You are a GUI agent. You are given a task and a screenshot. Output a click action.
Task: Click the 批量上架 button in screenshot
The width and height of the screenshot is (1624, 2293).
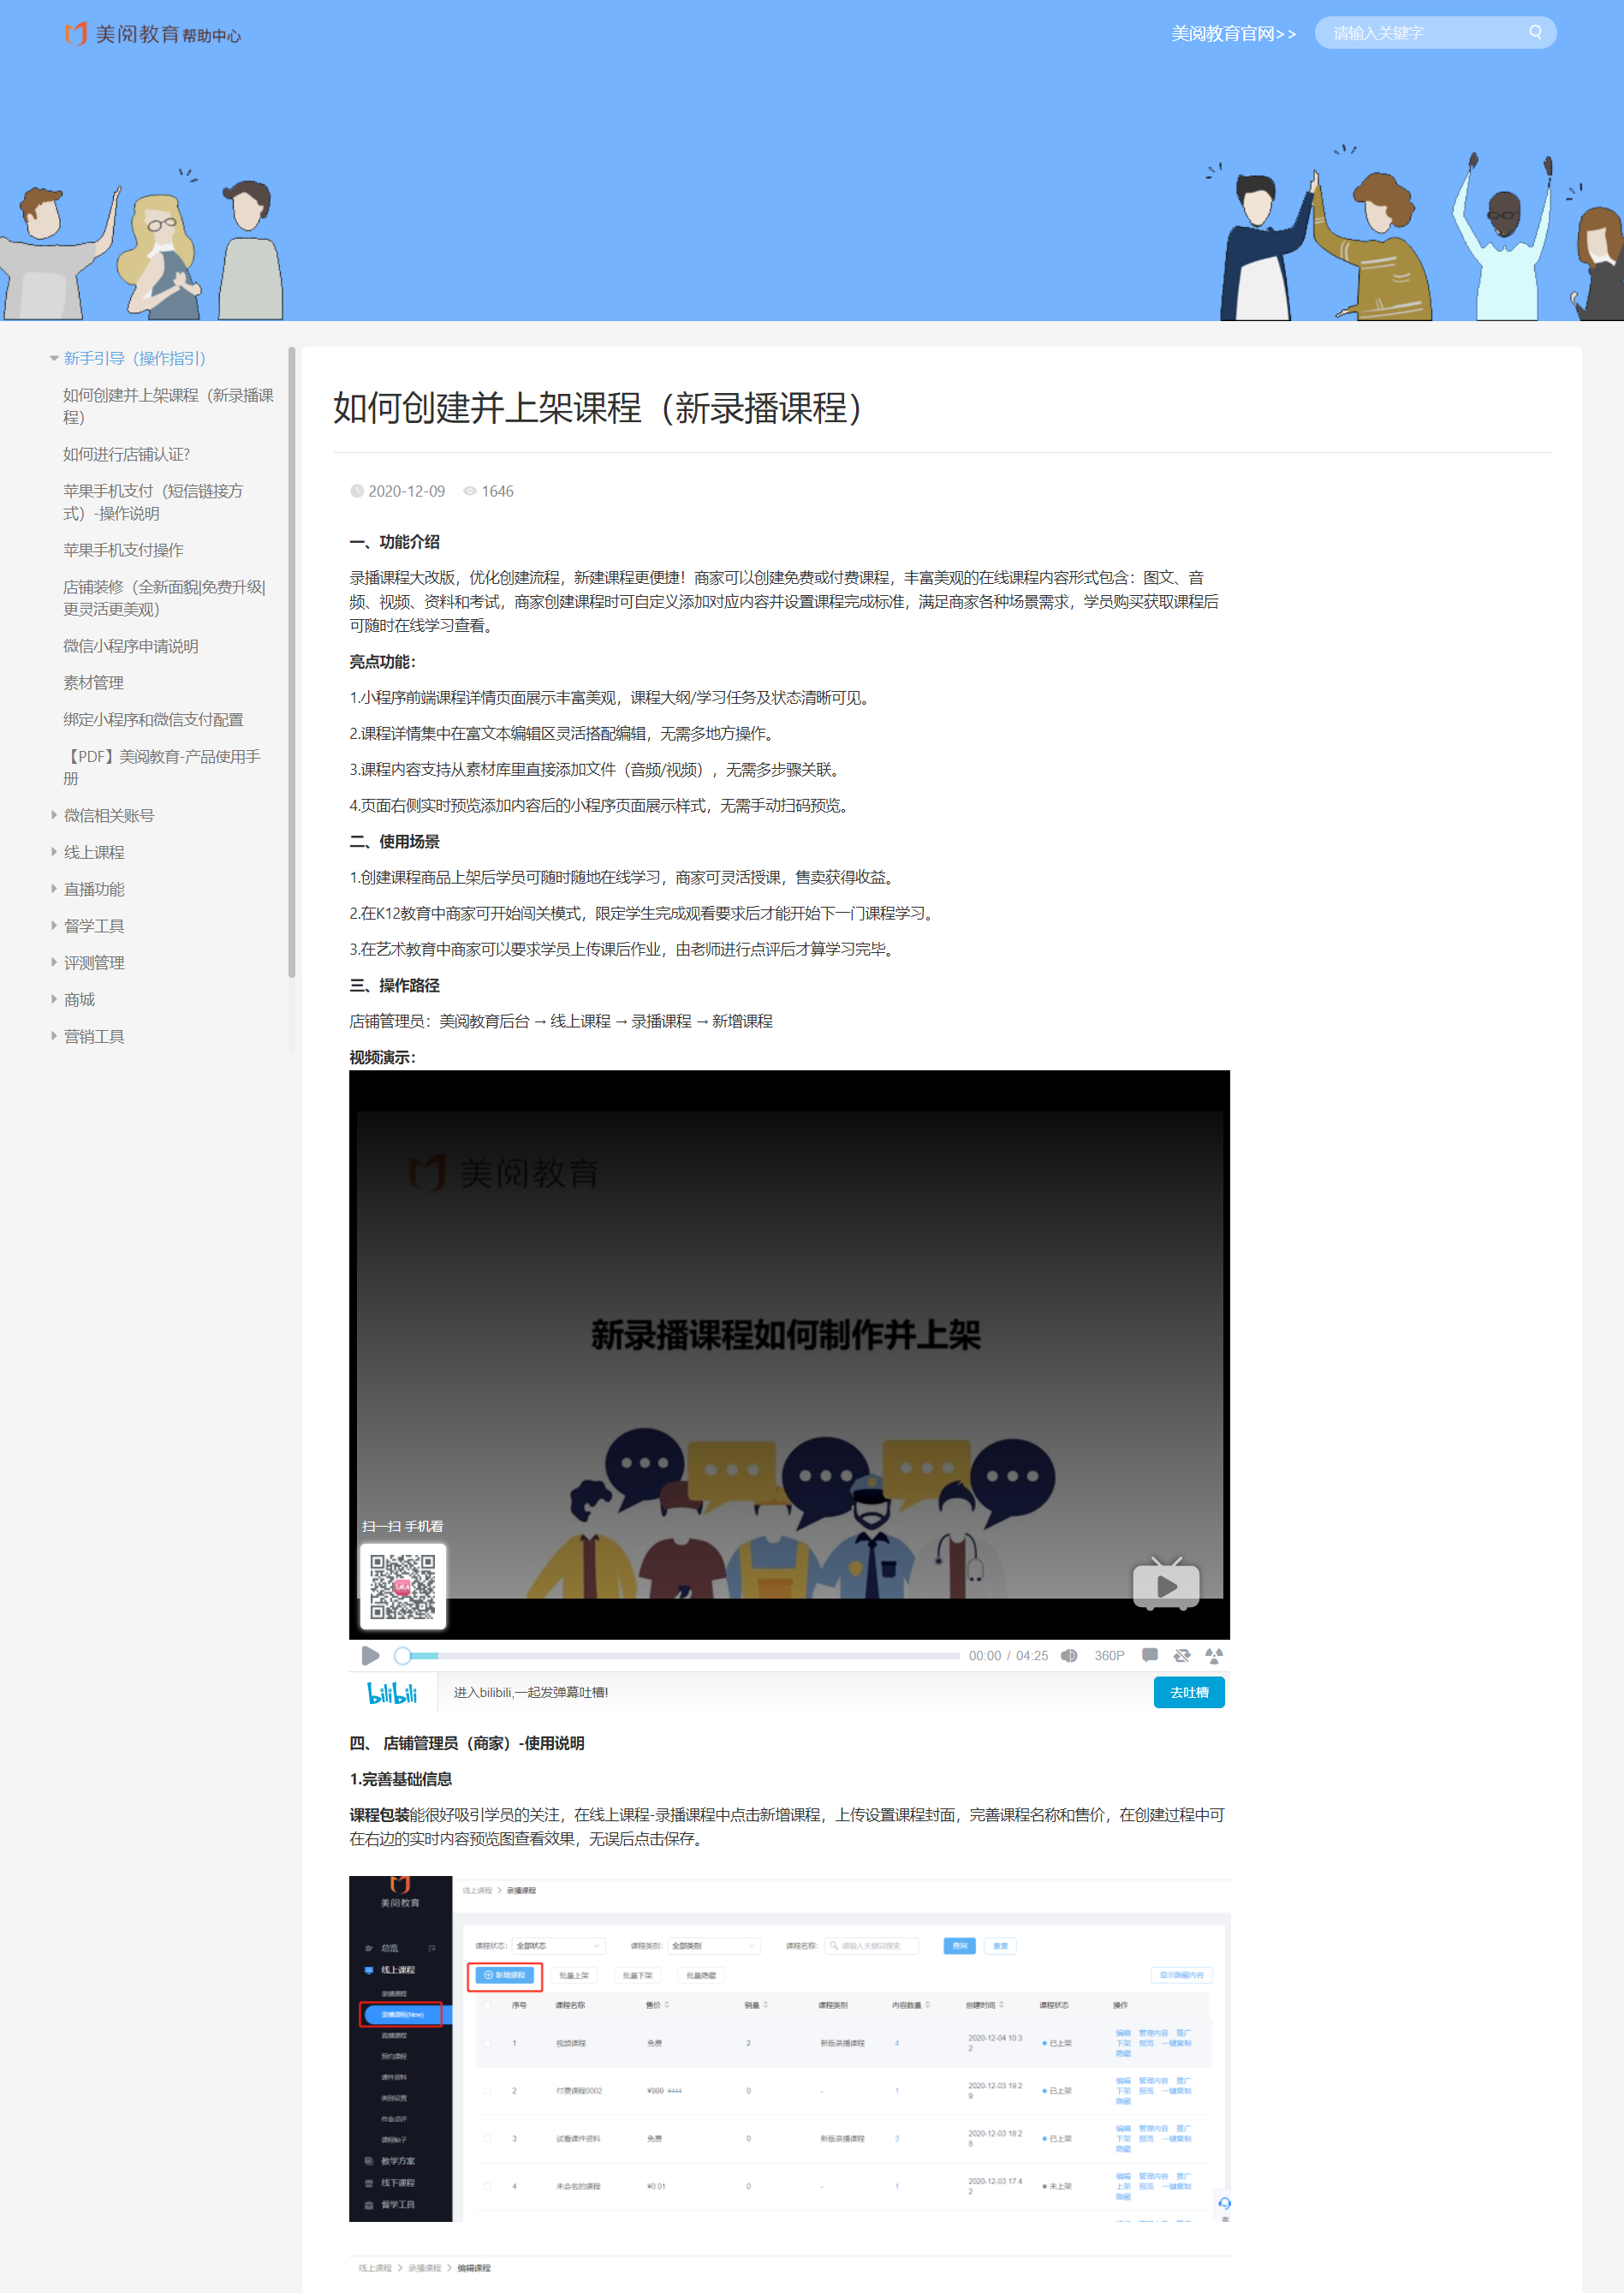[x=573, y=1976]
